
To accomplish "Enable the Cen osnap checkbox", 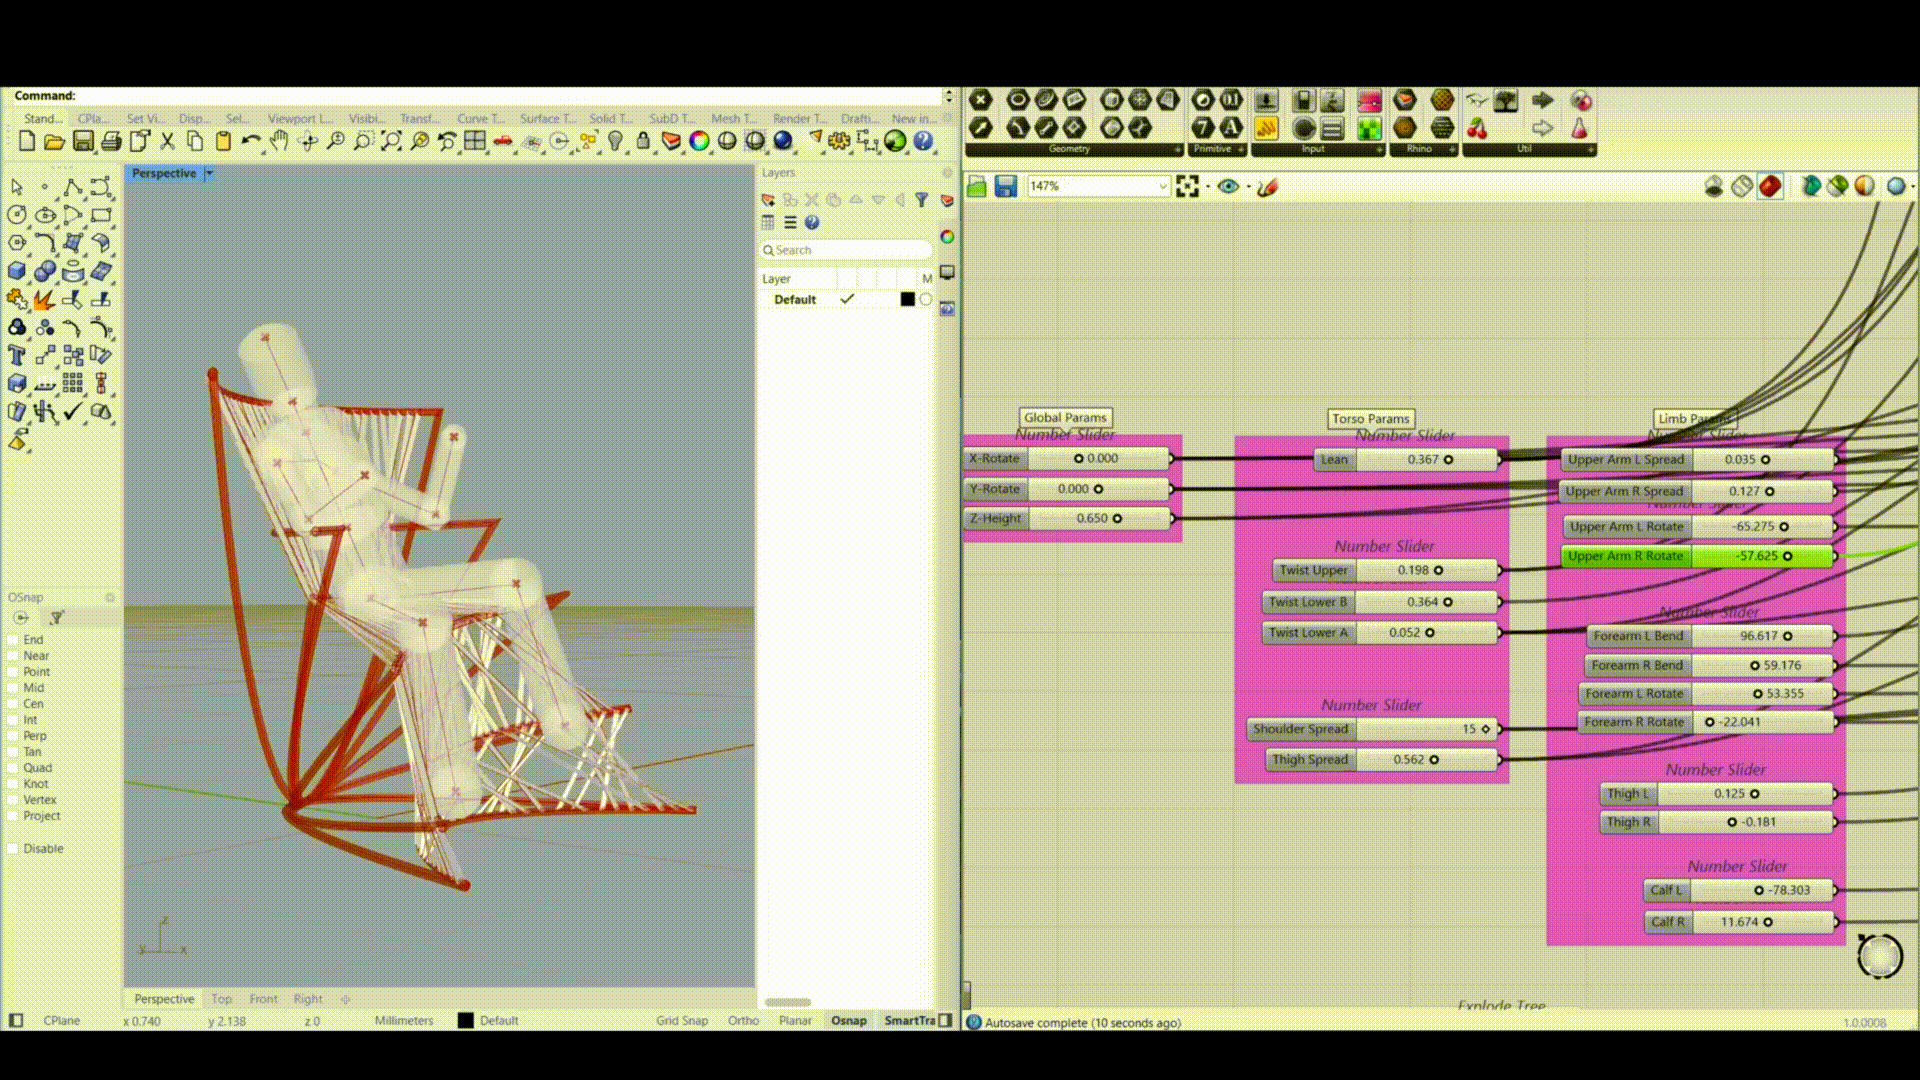I will pyautogui.click(x=13, y=704).
